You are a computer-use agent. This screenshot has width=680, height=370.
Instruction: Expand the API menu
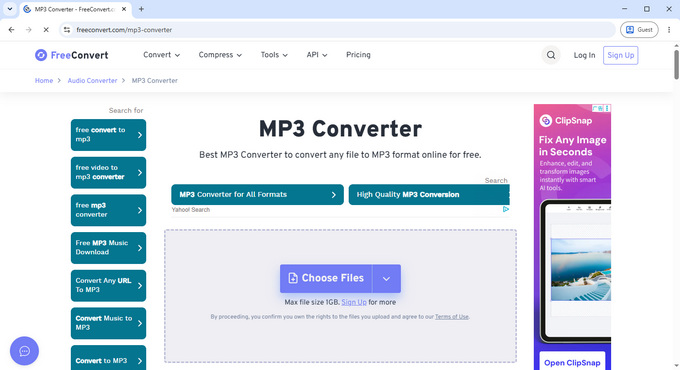pyautogui.click(x=317, y=55)
